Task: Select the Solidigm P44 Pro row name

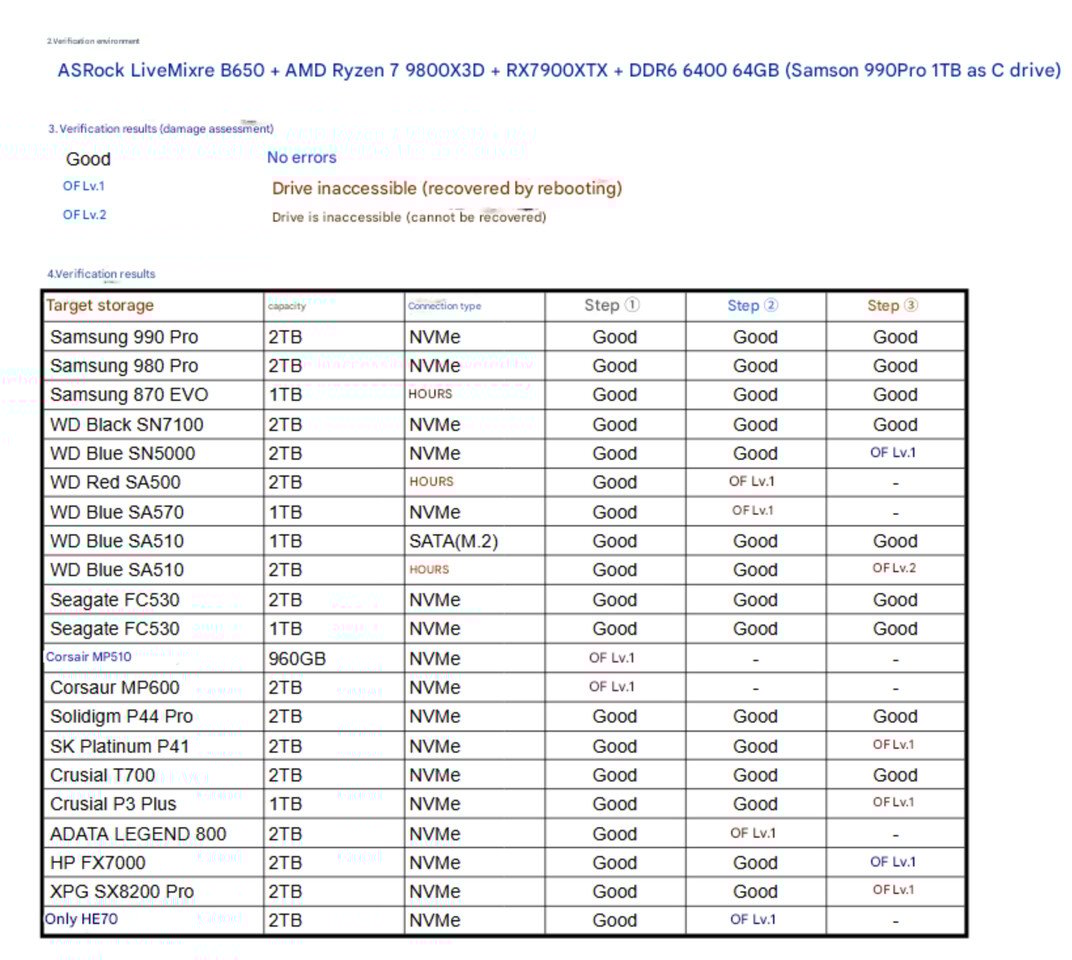Action: point(121,717)
